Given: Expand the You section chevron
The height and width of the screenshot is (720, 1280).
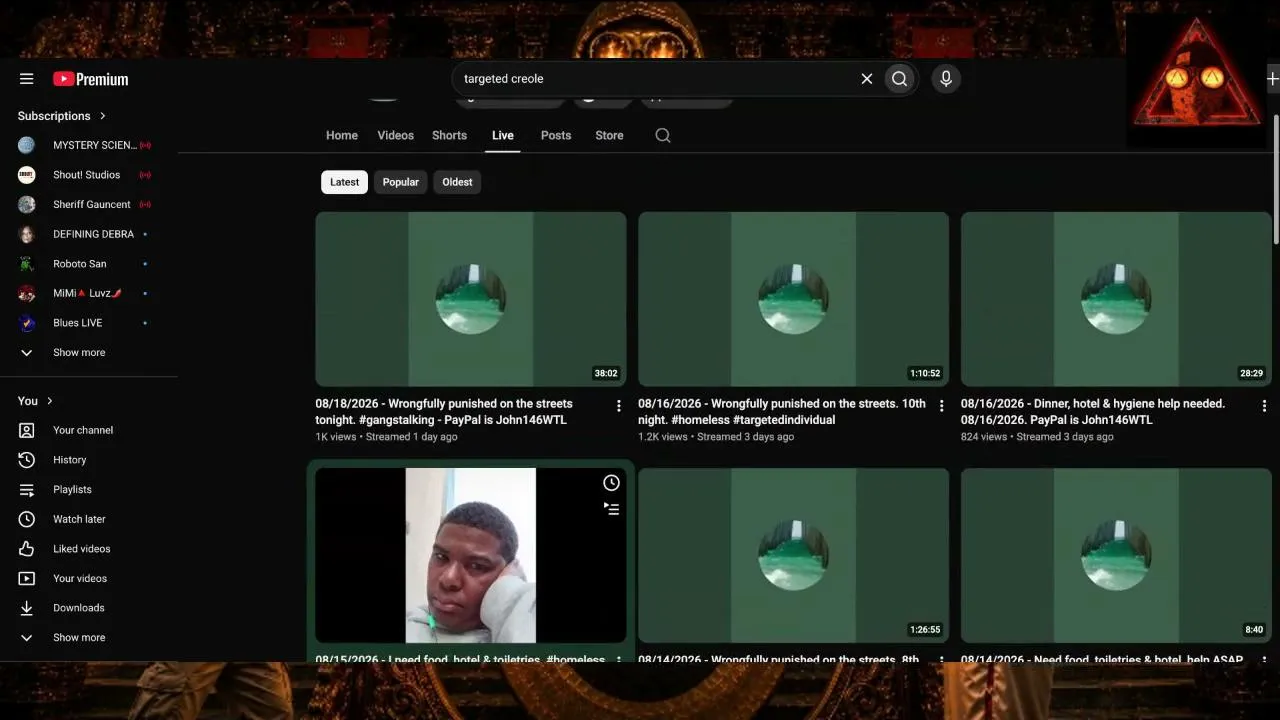Looking at the screenshot, I should (50, 401).
